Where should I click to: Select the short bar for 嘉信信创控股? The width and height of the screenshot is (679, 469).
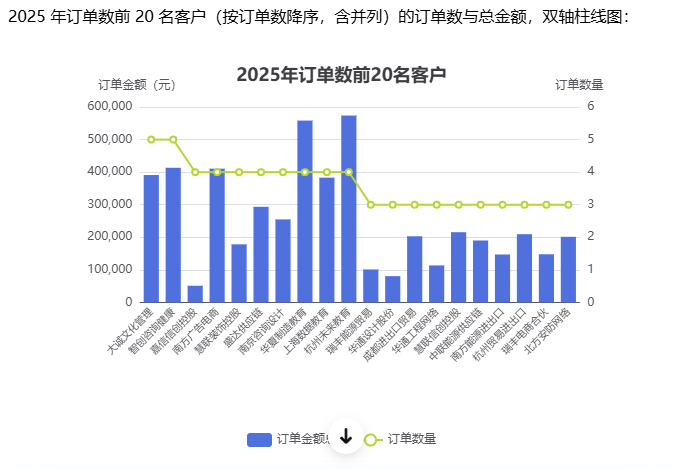point(195,294)
